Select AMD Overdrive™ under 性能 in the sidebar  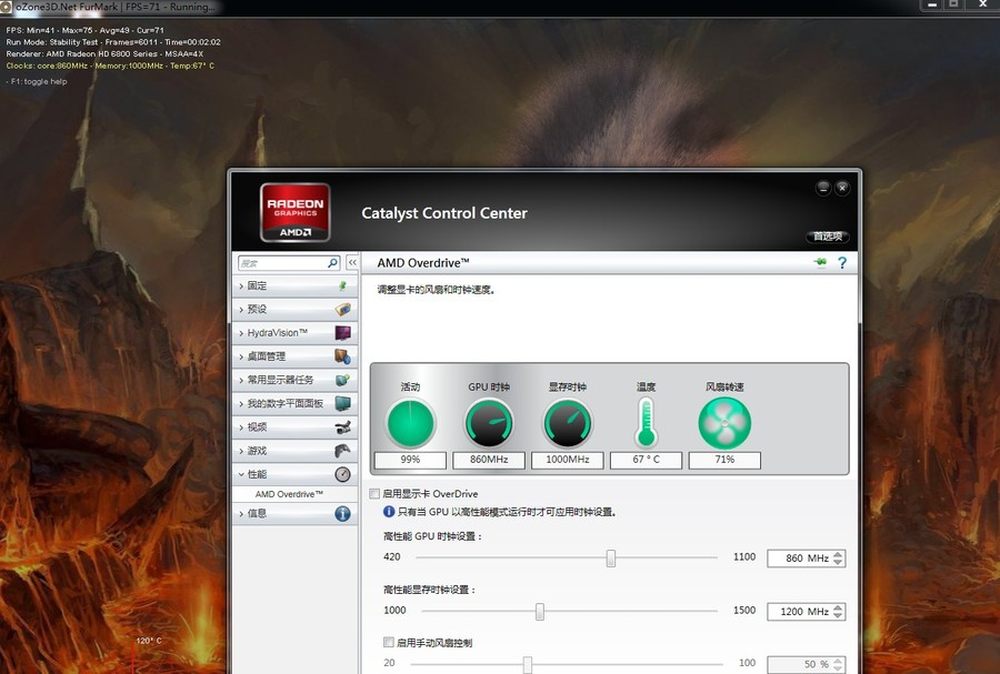pos(289,494)
